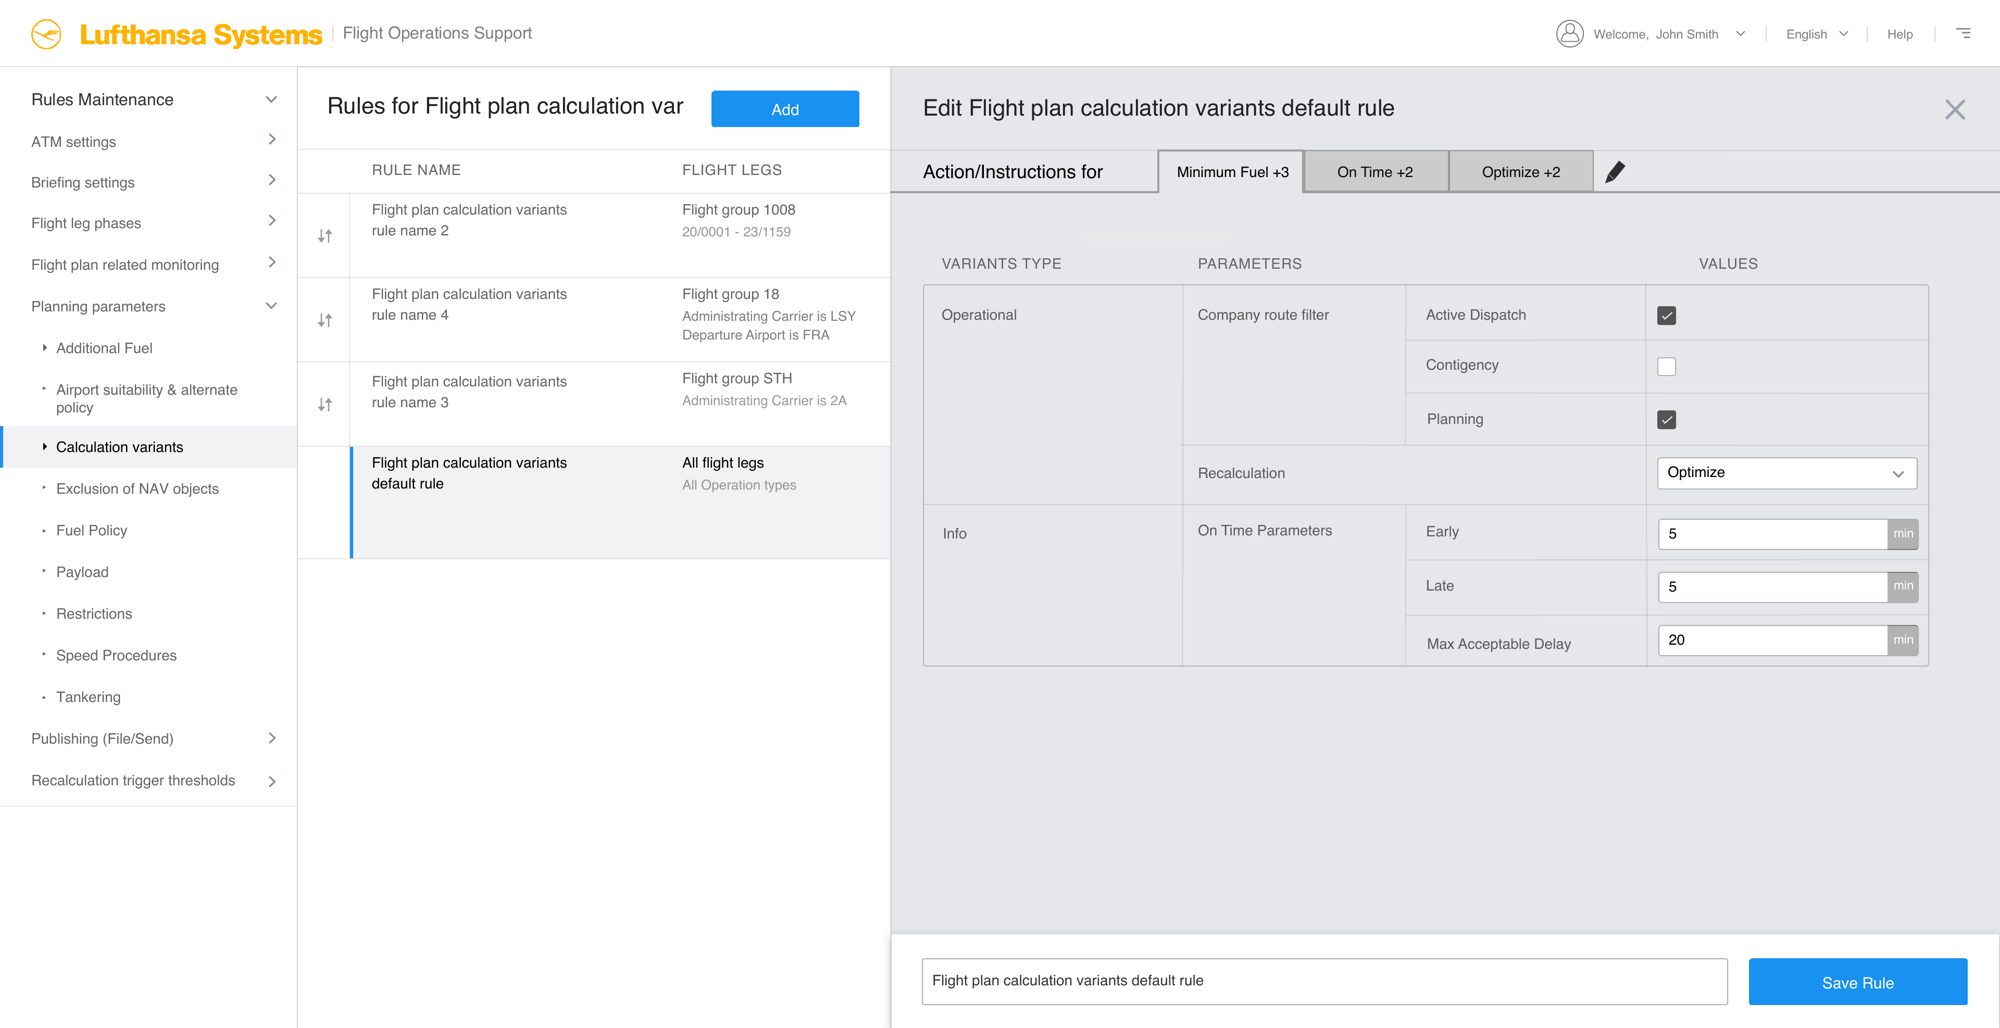Close the Edit rule panel with X
The image size is (2000, 1028).
tap(1955, 109)
